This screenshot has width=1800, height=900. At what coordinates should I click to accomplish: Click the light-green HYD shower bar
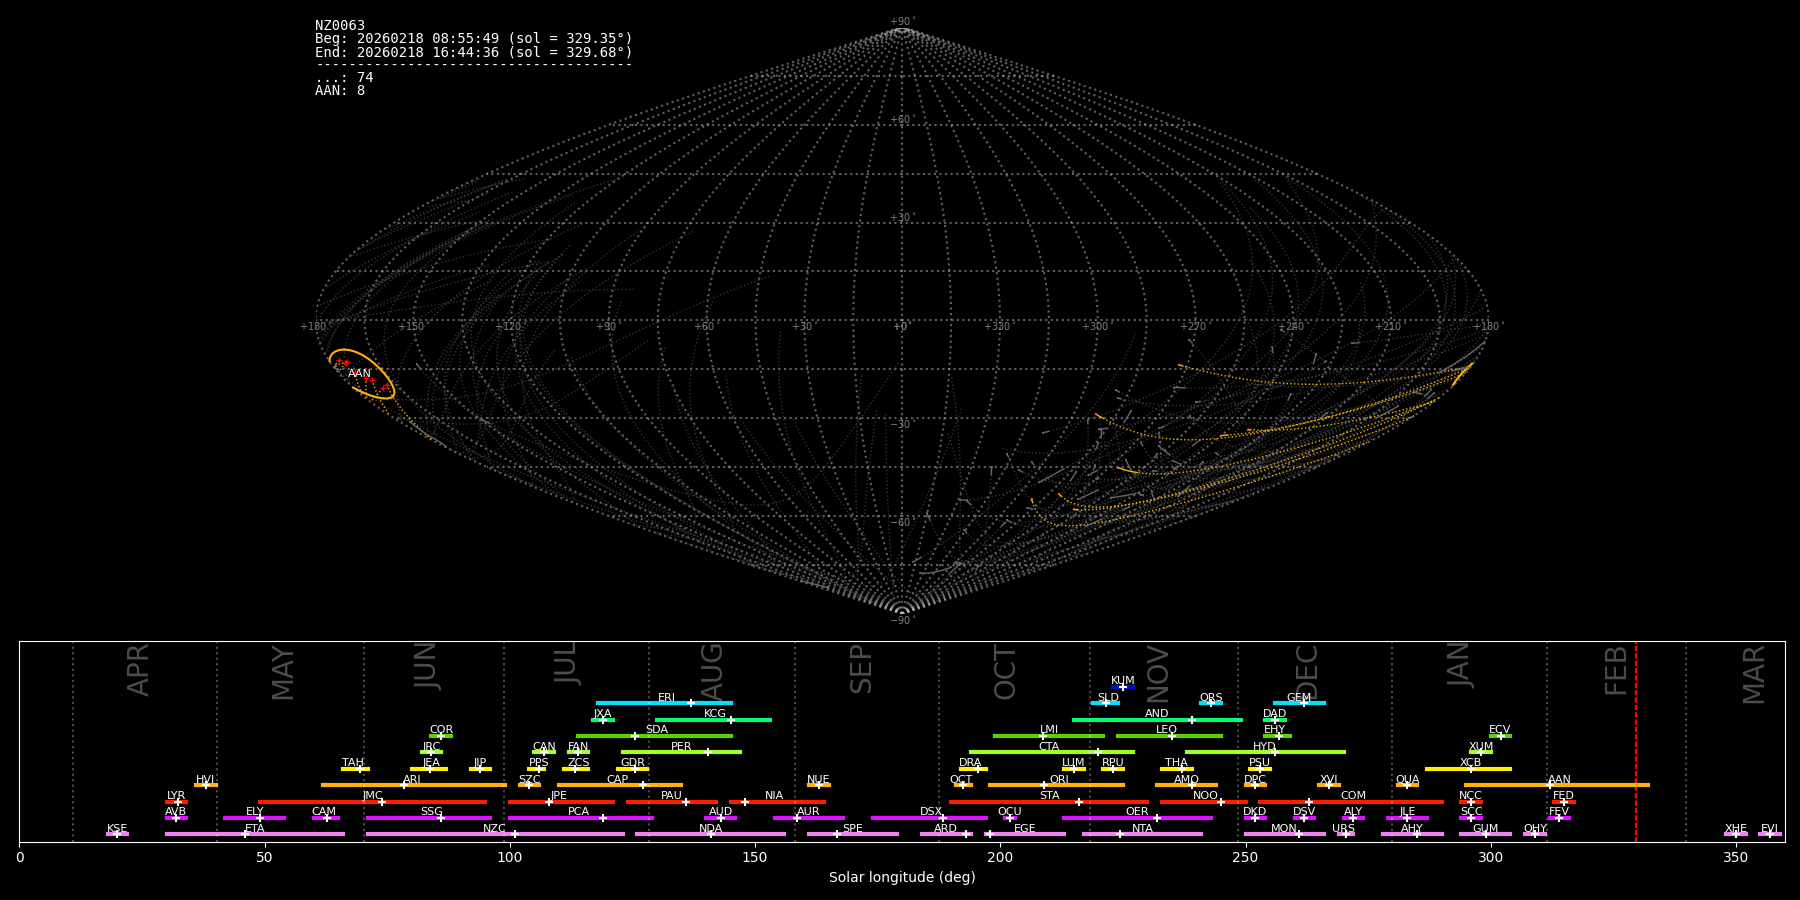tap(1265, 752)
